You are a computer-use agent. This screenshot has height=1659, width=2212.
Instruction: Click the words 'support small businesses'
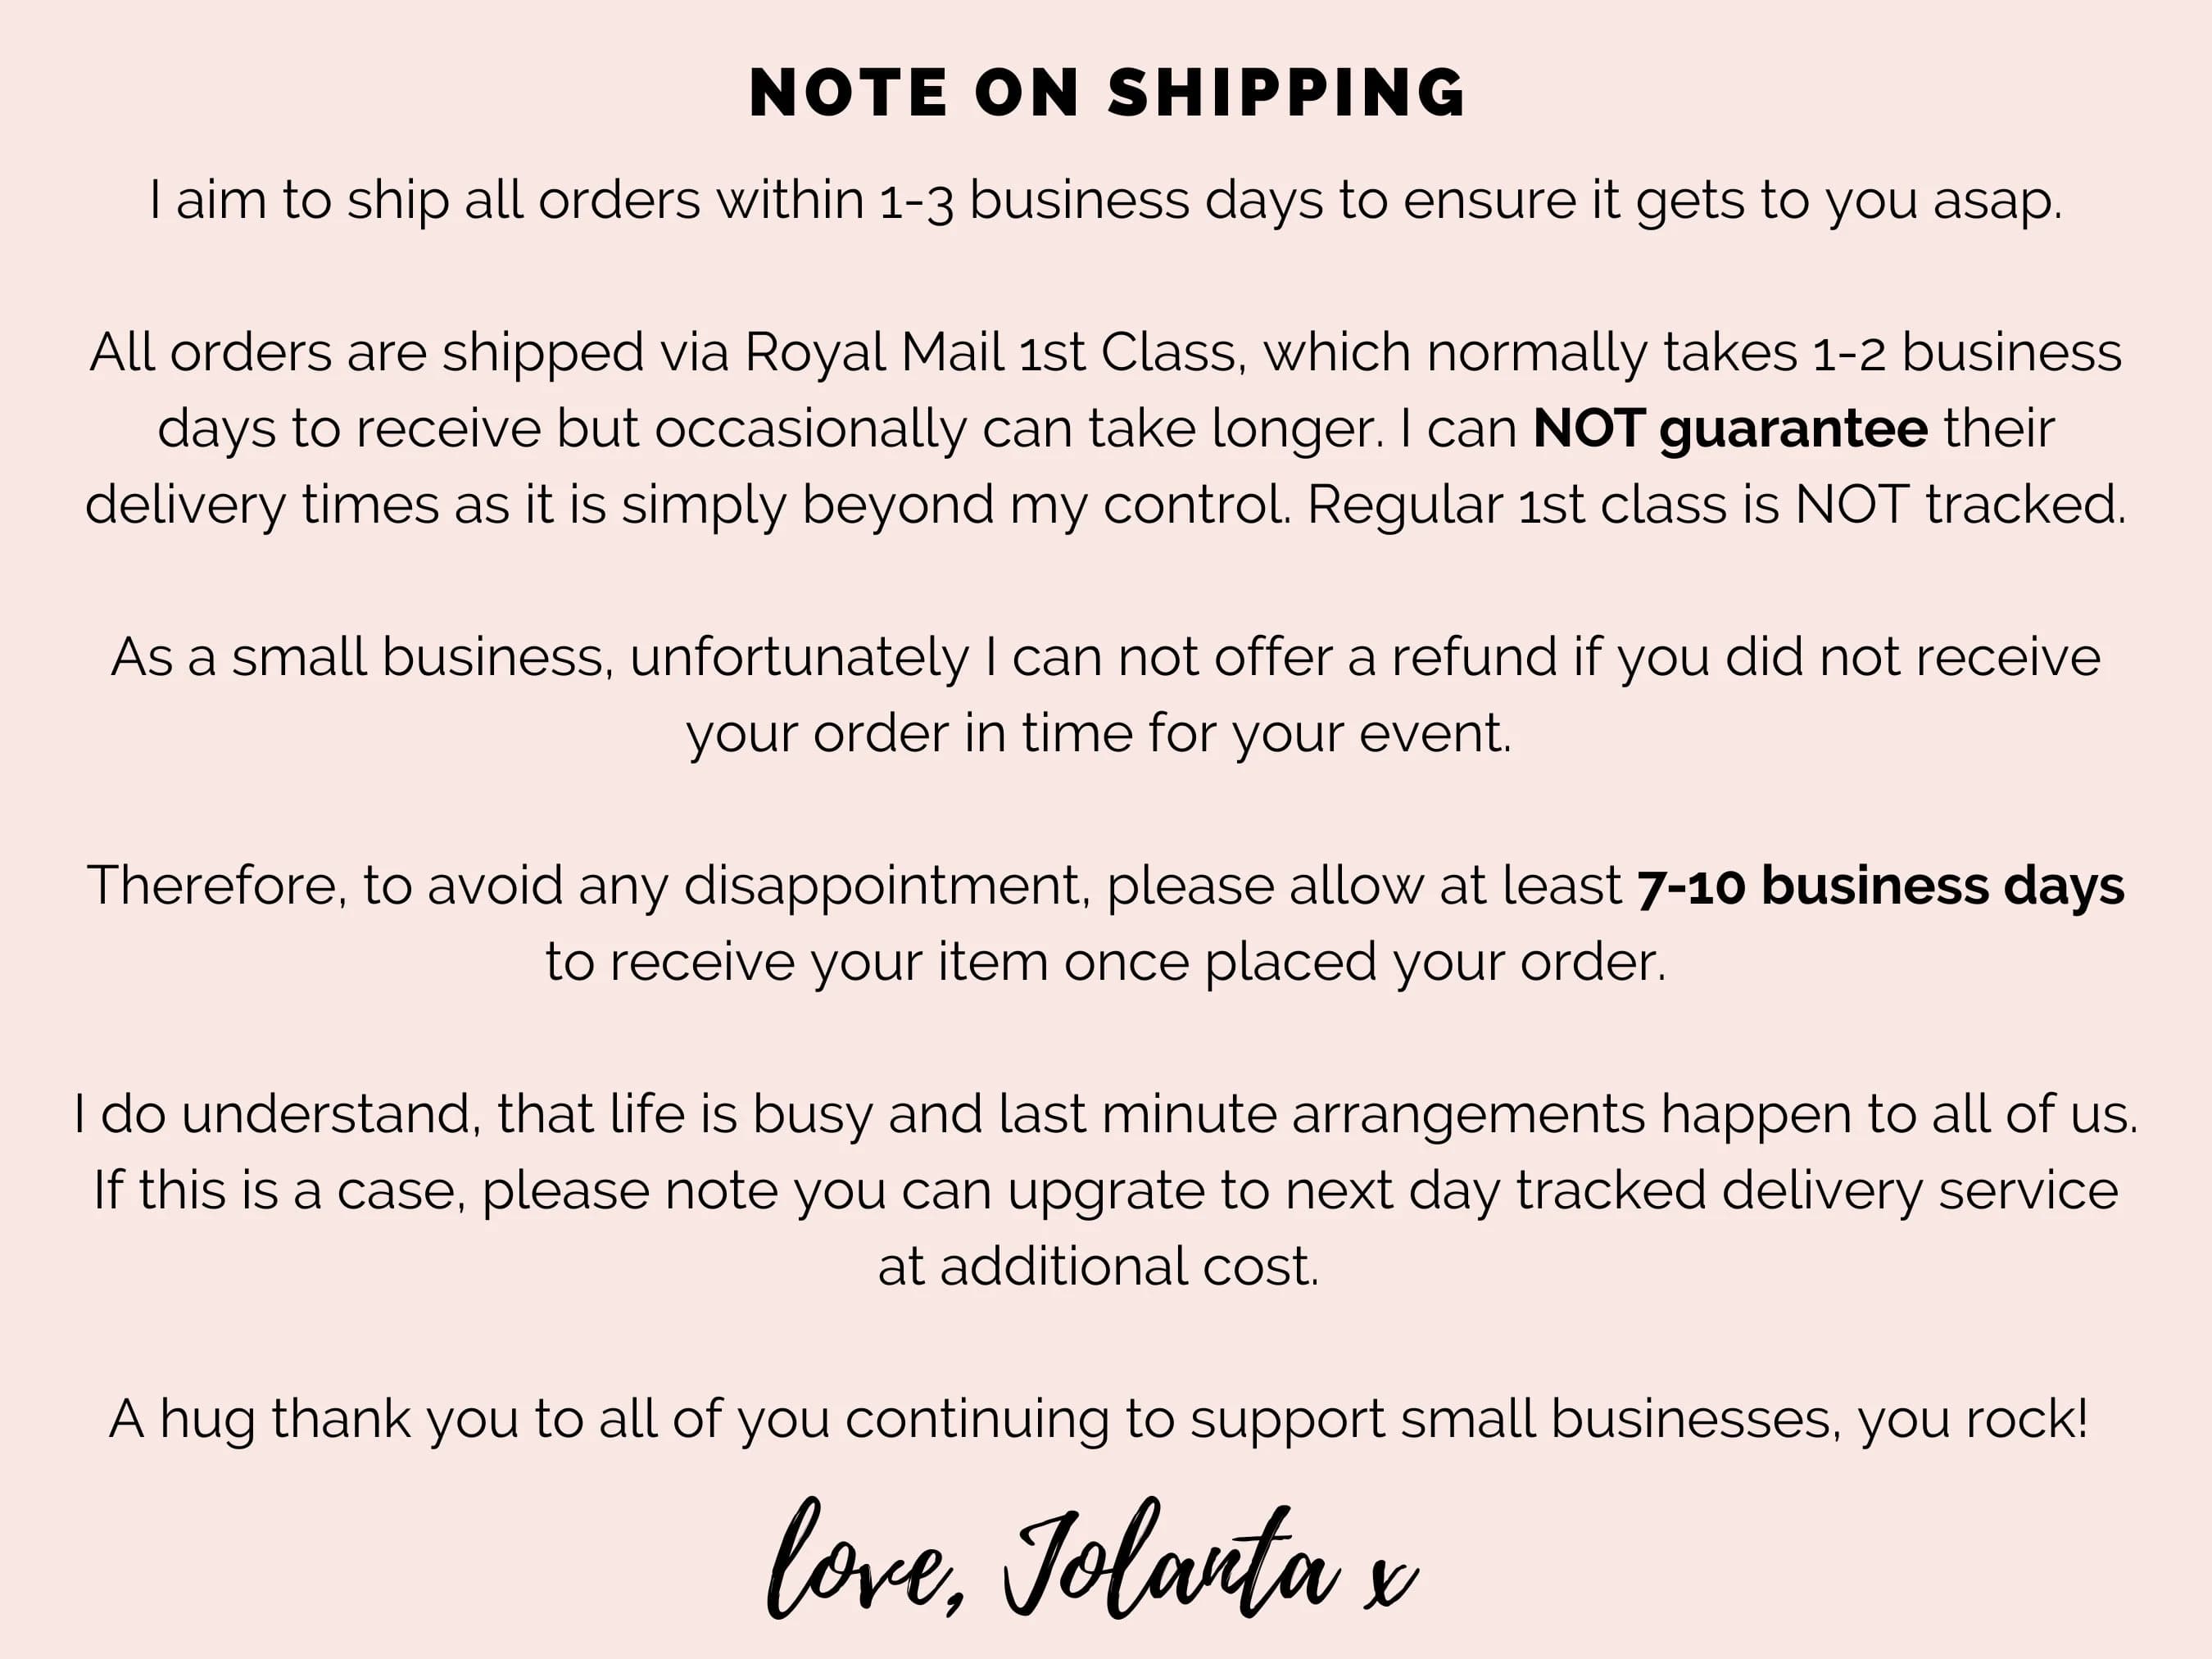[1513, 1418]
